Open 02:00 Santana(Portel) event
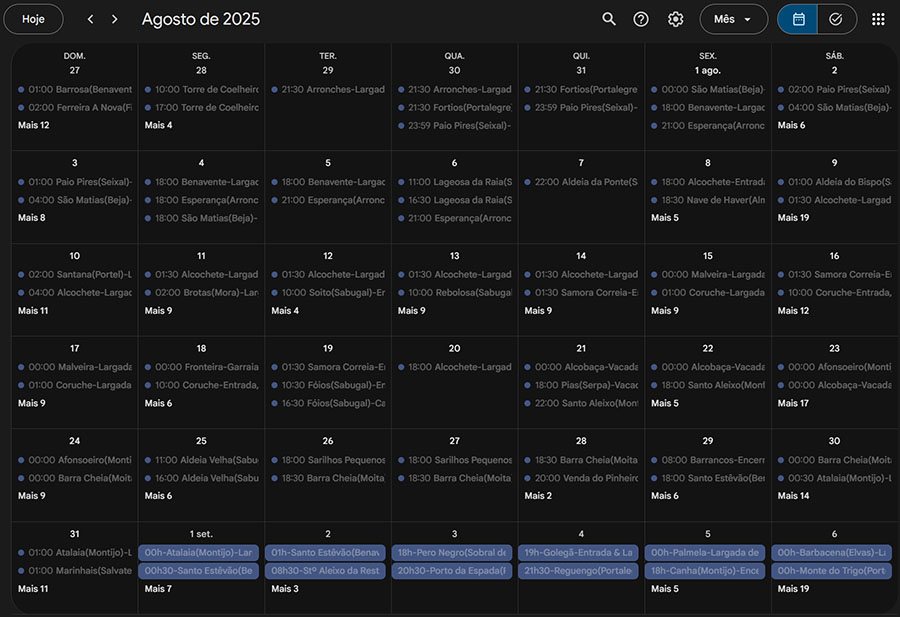This screenshot has height=617, width=900. coord(75,274)
